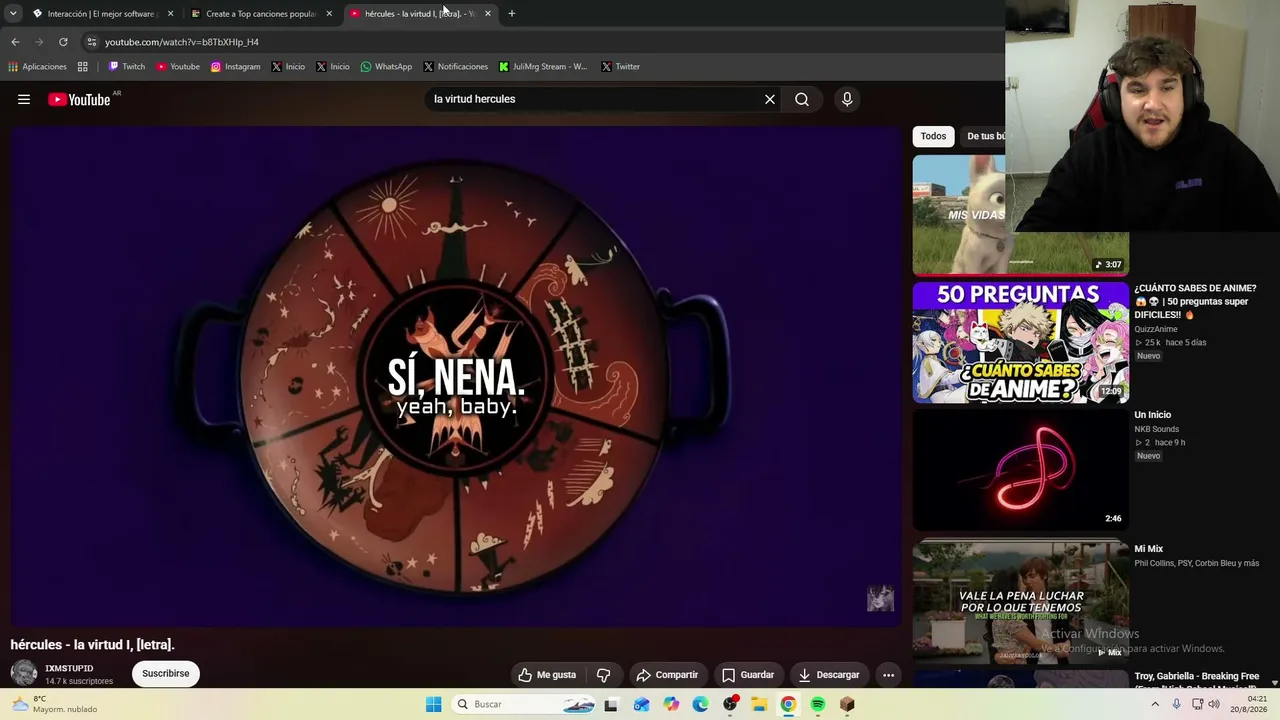The image size is (1280, 720).
Task: Run the YouTube search with magnifier button
Action: point(802,99)
